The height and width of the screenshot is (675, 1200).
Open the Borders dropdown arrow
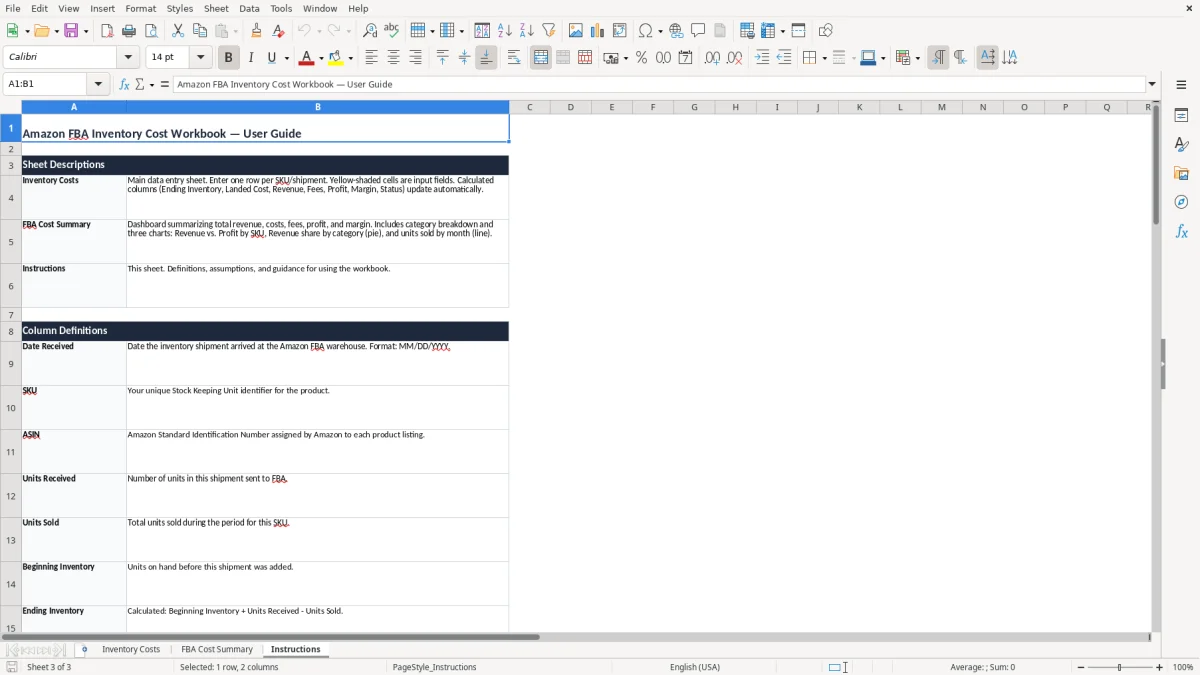[823, 58]
